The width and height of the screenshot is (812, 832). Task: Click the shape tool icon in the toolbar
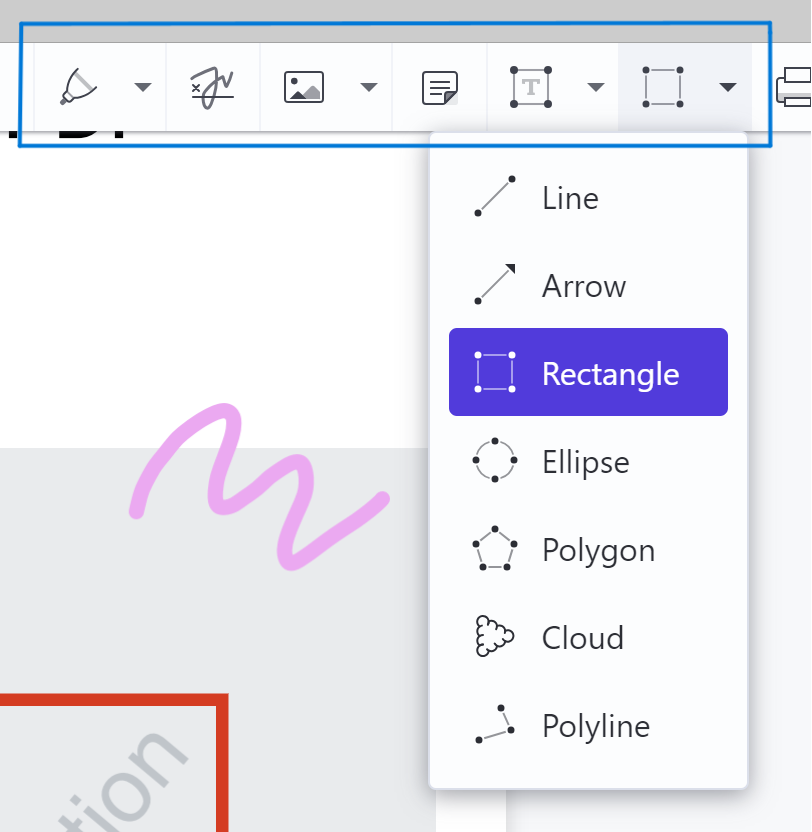661,87
